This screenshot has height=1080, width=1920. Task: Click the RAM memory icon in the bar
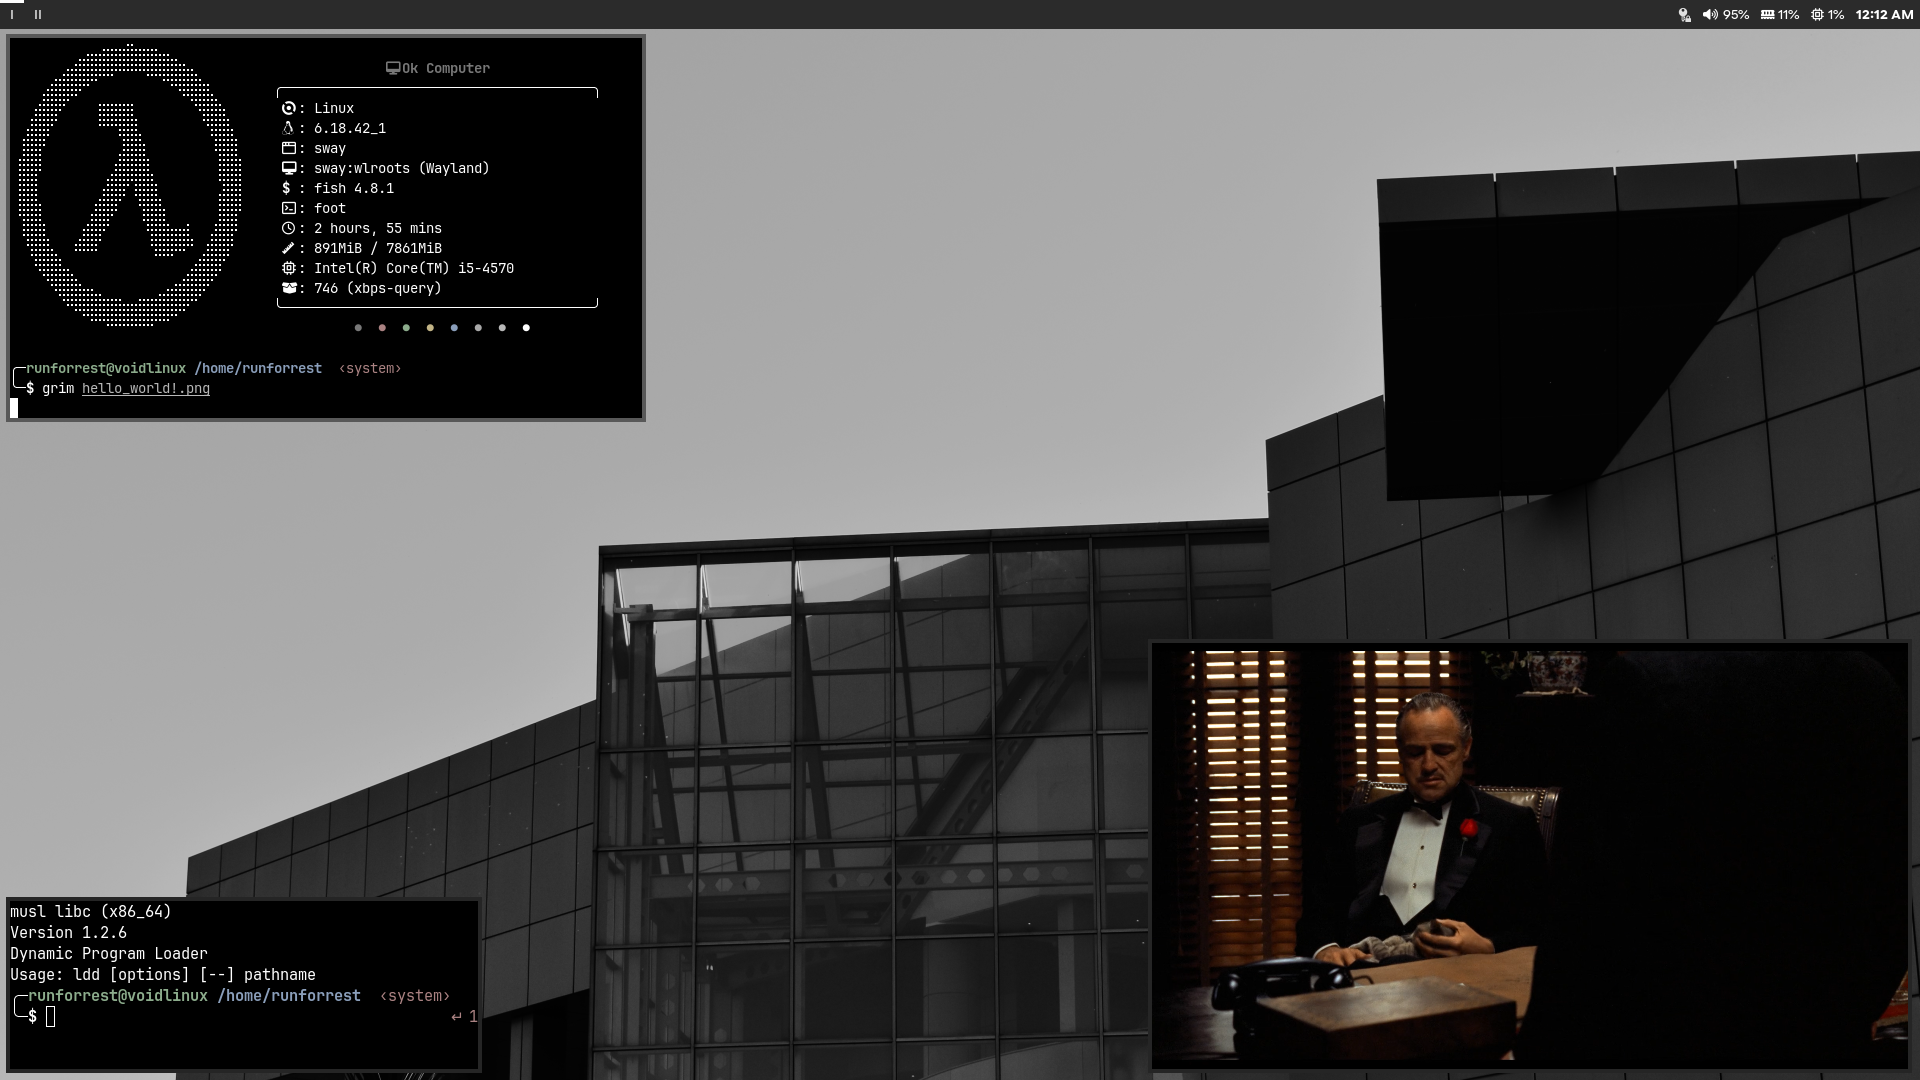(1767, 15)
